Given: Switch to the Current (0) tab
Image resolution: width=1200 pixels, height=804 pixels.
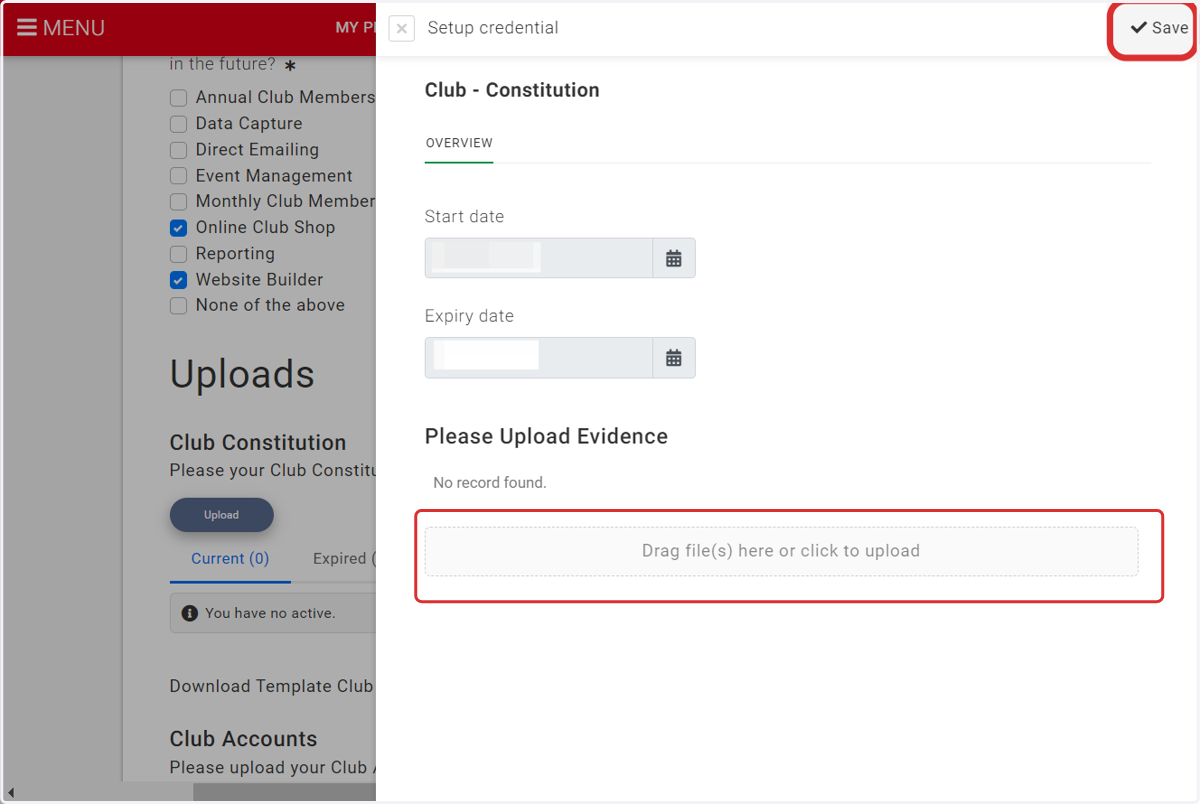Looking at the screenshot, I should point(230,559).
